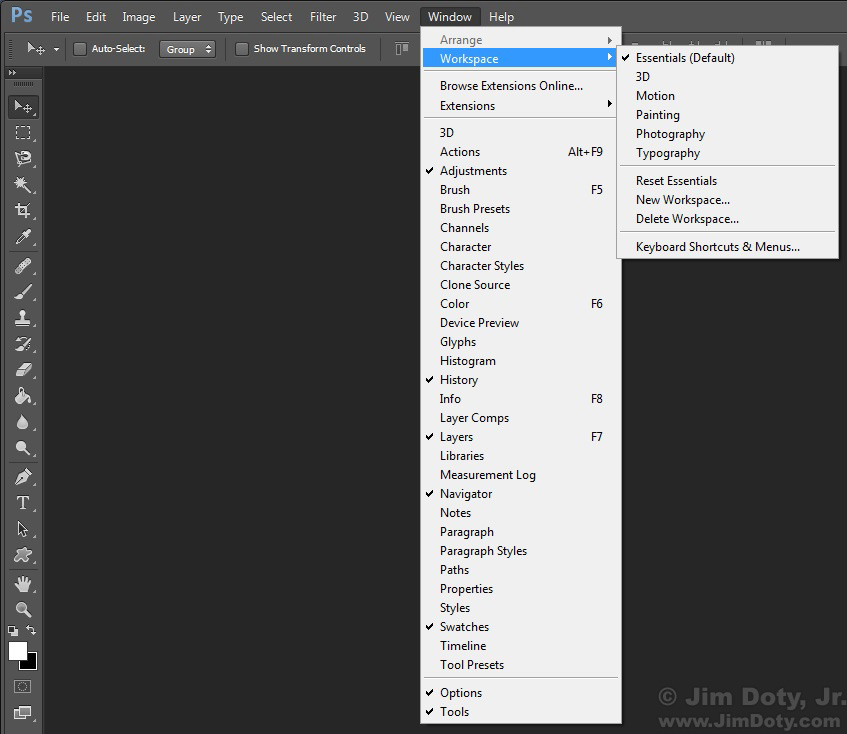Select the Pen tool

pyautogui.click(x=23, y=477)
